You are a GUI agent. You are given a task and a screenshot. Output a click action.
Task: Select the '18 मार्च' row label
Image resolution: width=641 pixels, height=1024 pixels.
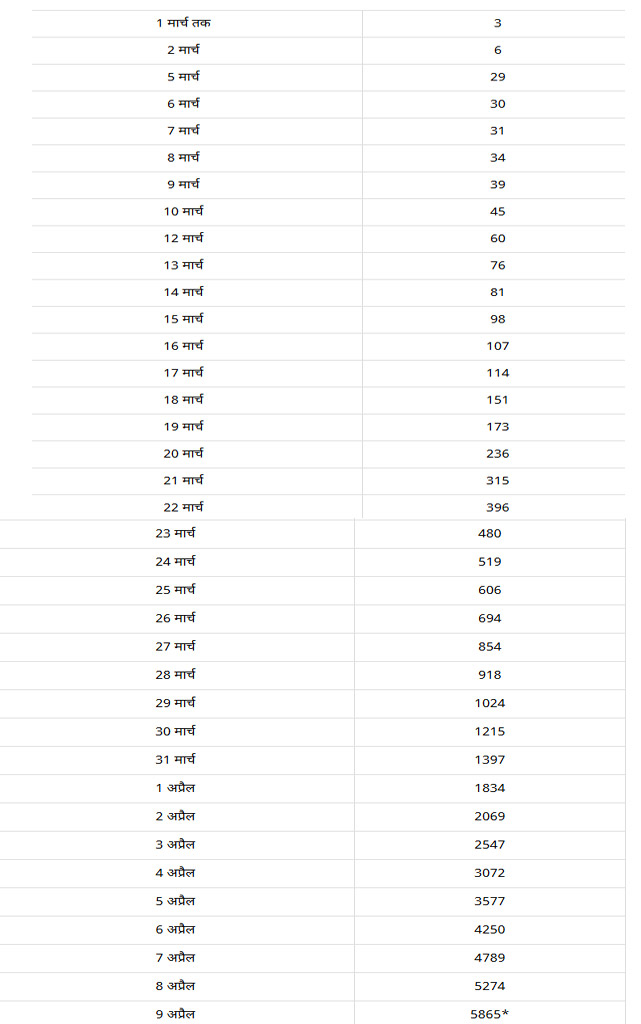pyautogui.click(x=183, y=399)
